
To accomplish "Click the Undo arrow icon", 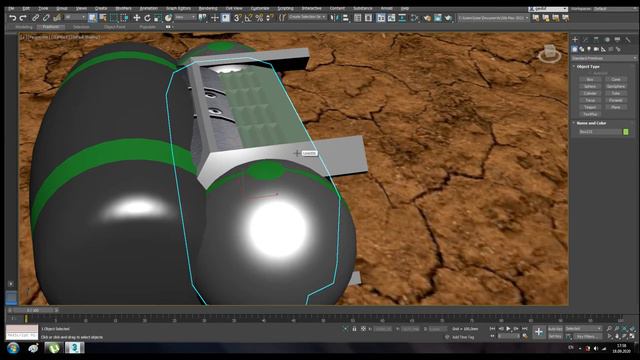I will tap(13, 18).
